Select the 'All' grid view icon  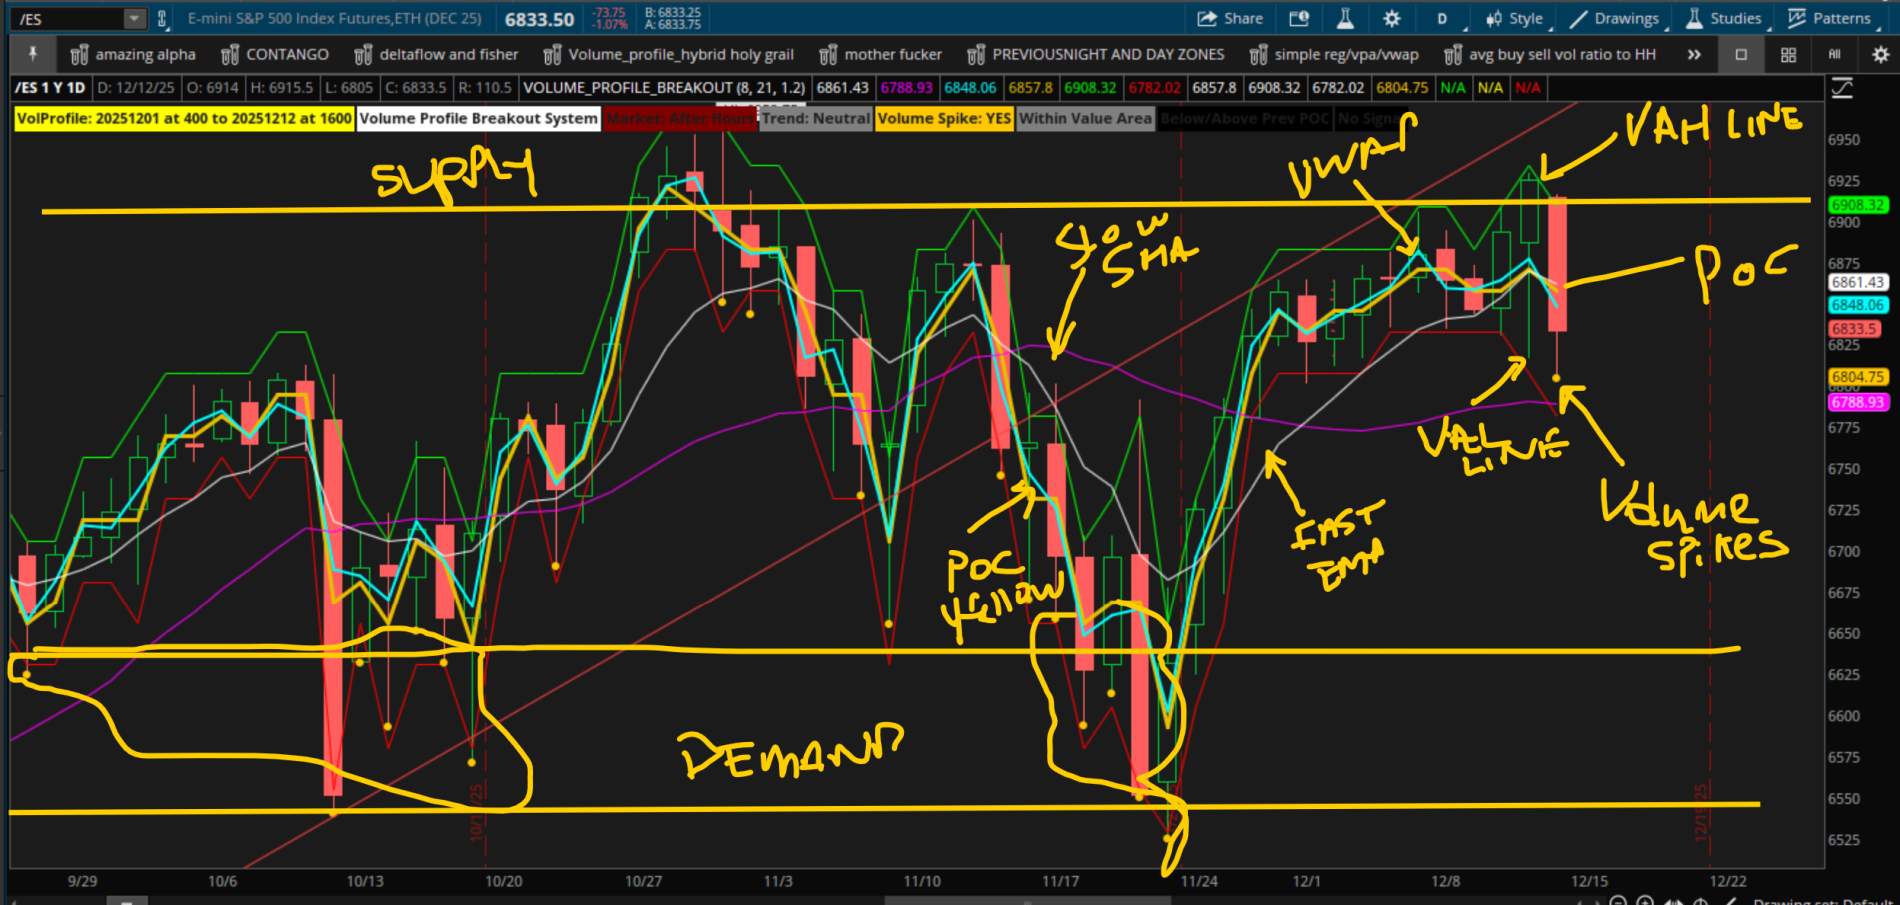[x=1834, y=54]
